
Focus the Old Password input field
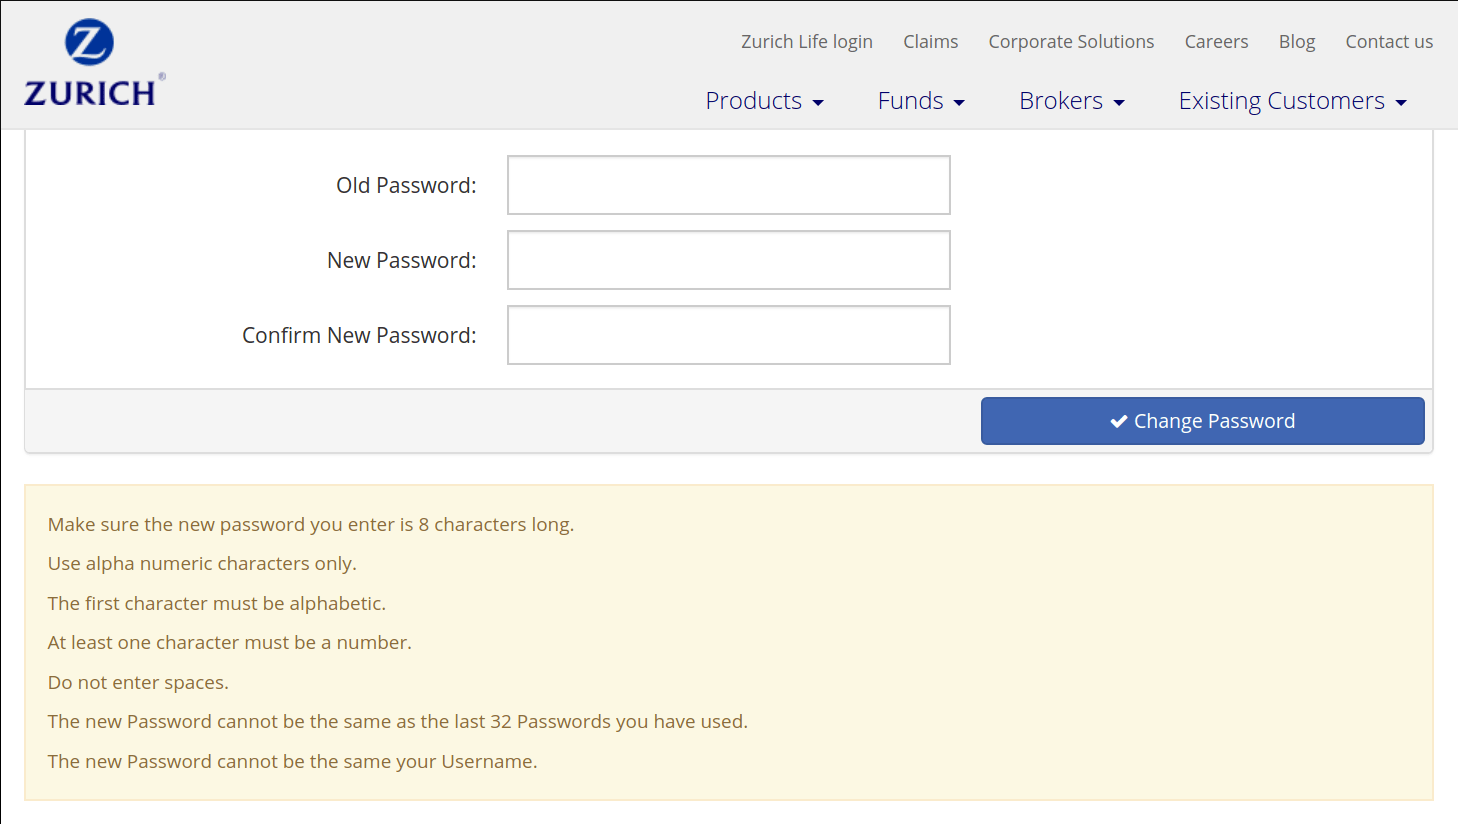pos(728,185)
